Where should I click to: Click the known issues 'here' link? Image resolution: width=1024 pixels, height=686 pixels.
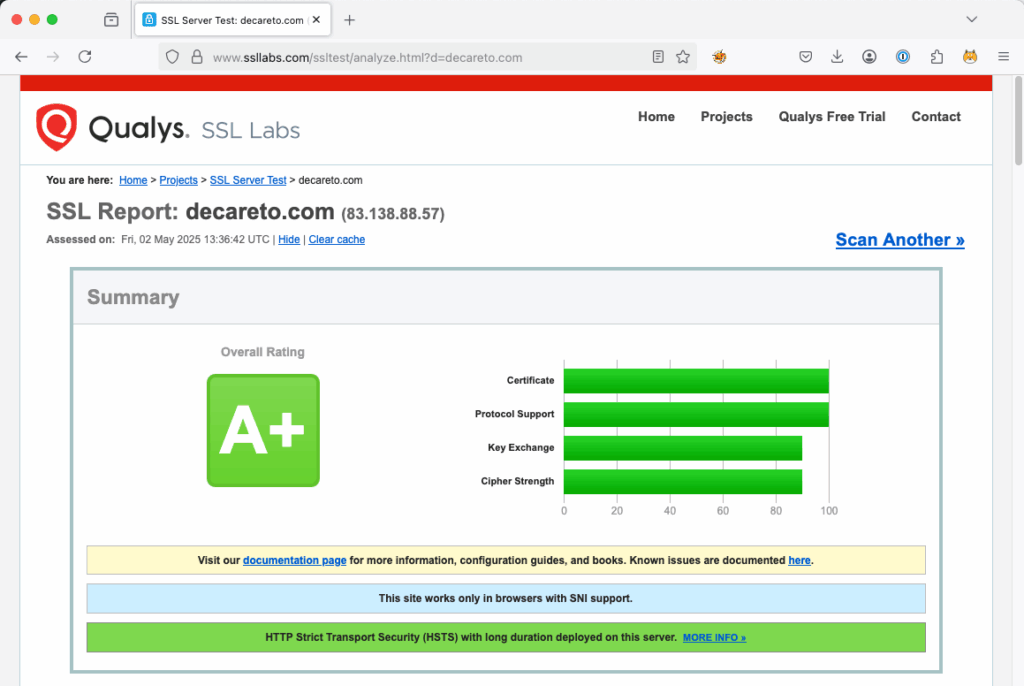click(x=799, y=561)
